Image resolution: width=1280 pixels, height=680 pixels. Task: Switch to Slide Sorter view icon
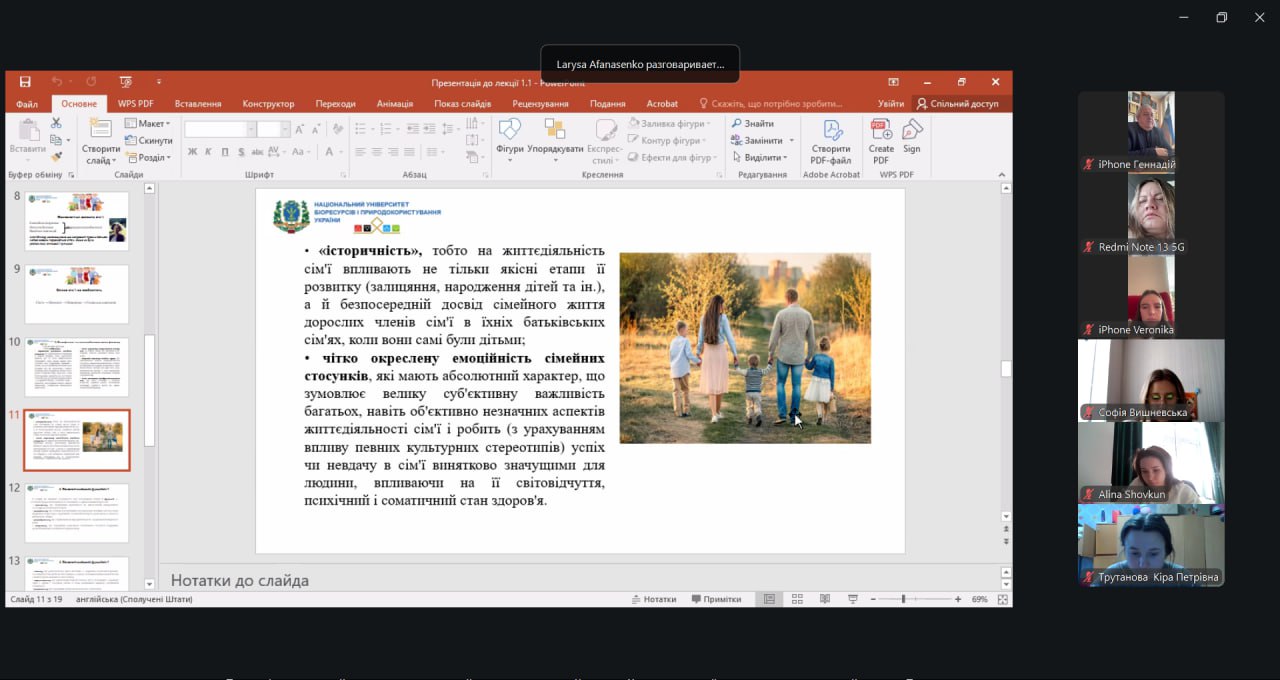coord(797,599)
